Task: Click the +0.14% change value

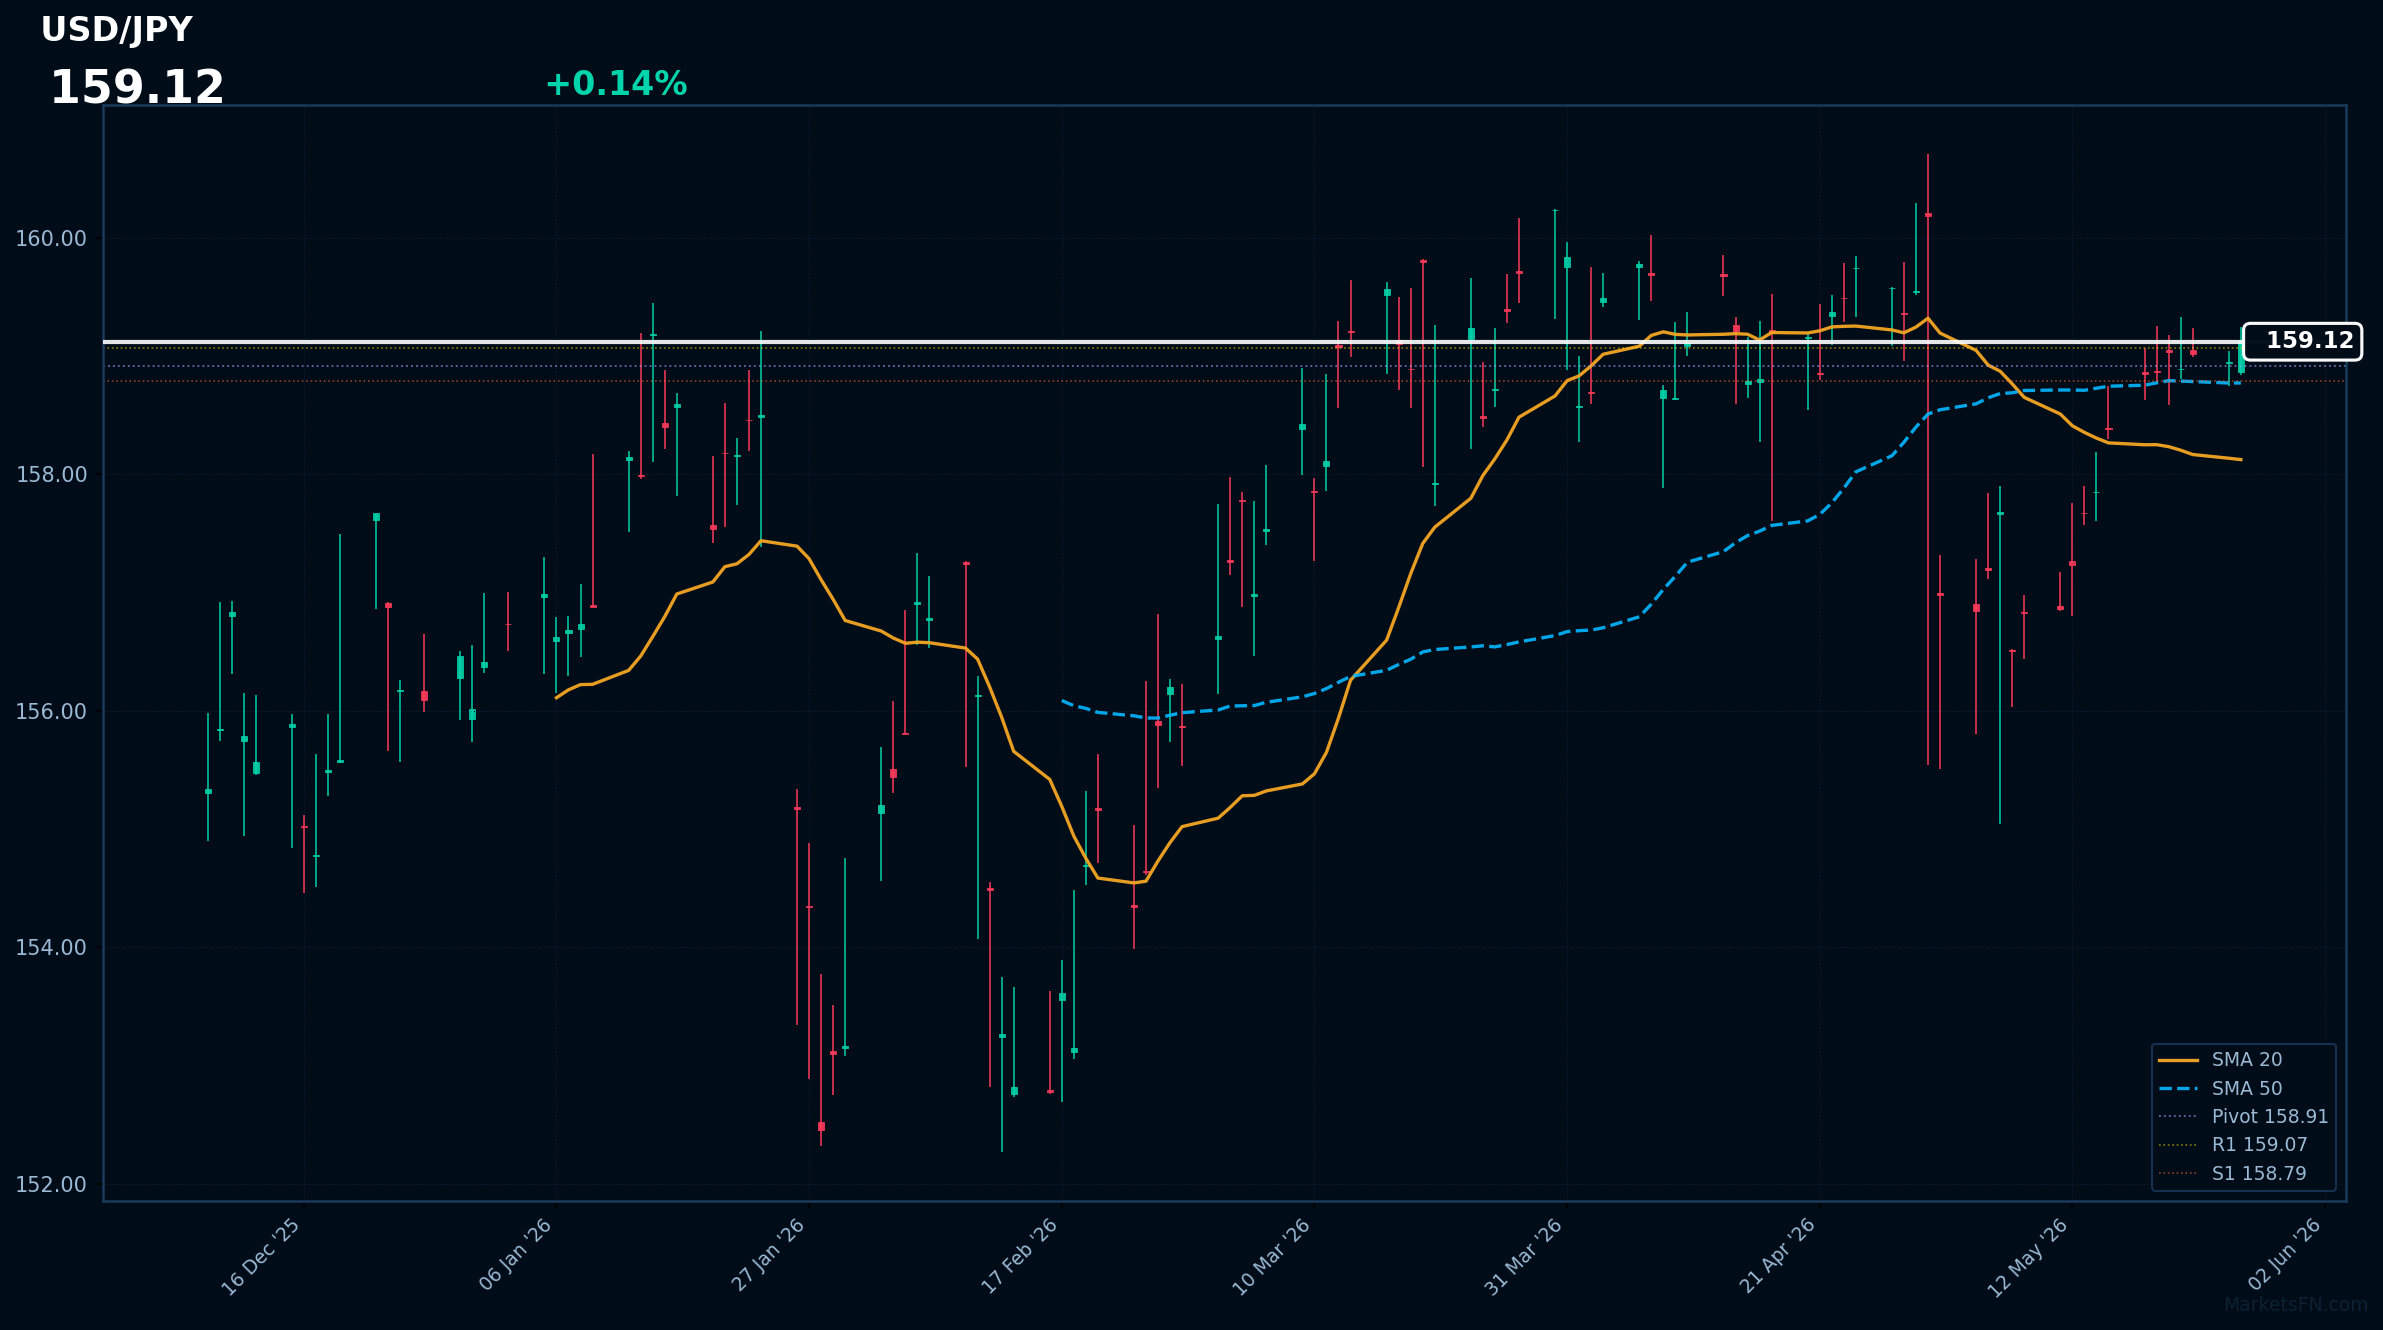Action: tap(616, 84)
